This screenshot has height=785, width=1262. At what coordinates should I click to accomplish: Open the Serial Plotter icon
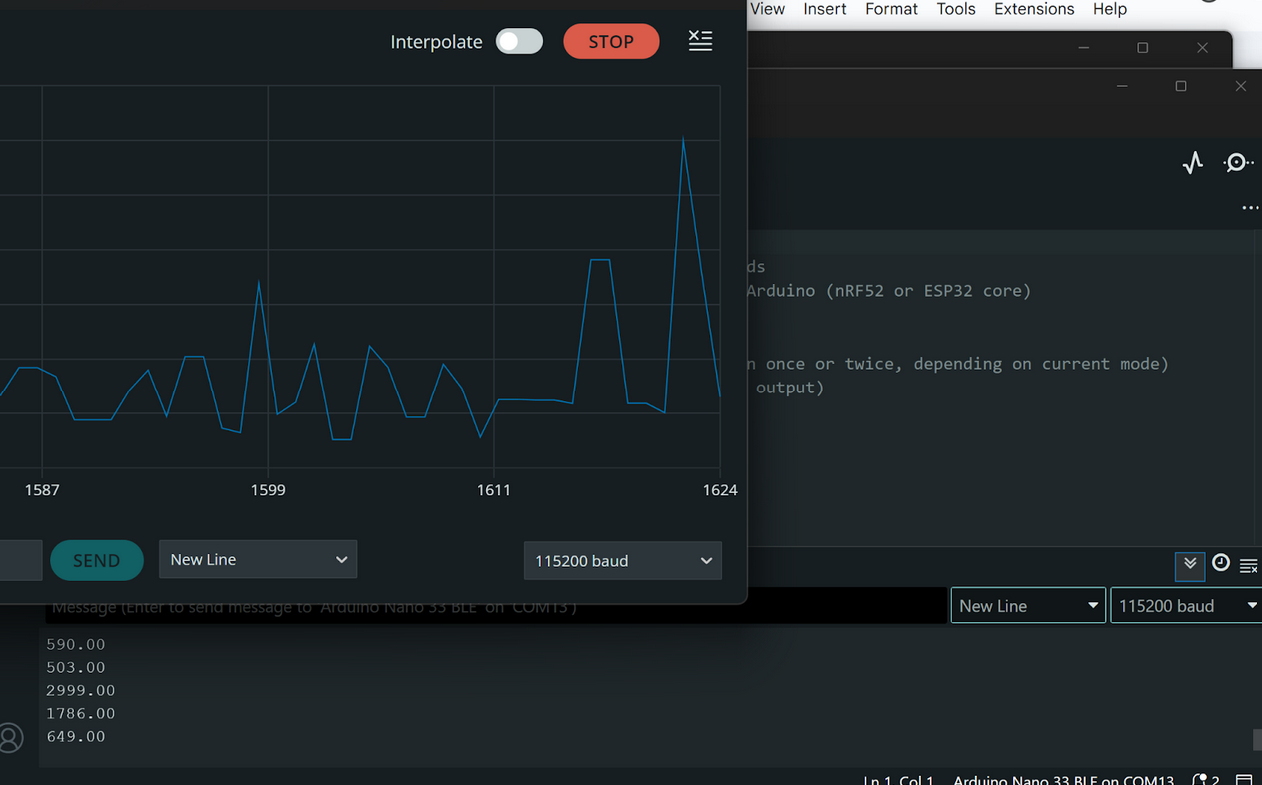coord(1193,162)
